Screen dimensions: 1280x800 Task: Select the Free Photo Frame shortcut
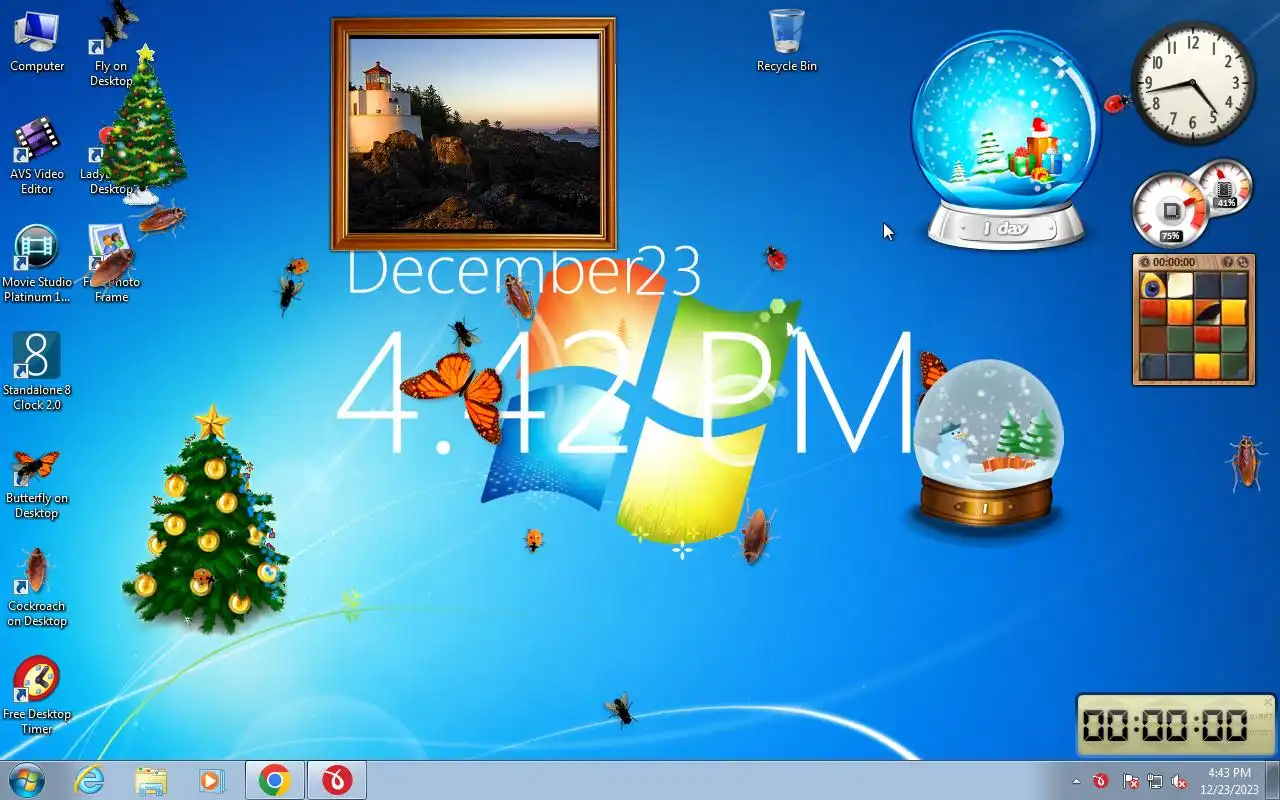(111, 264)
